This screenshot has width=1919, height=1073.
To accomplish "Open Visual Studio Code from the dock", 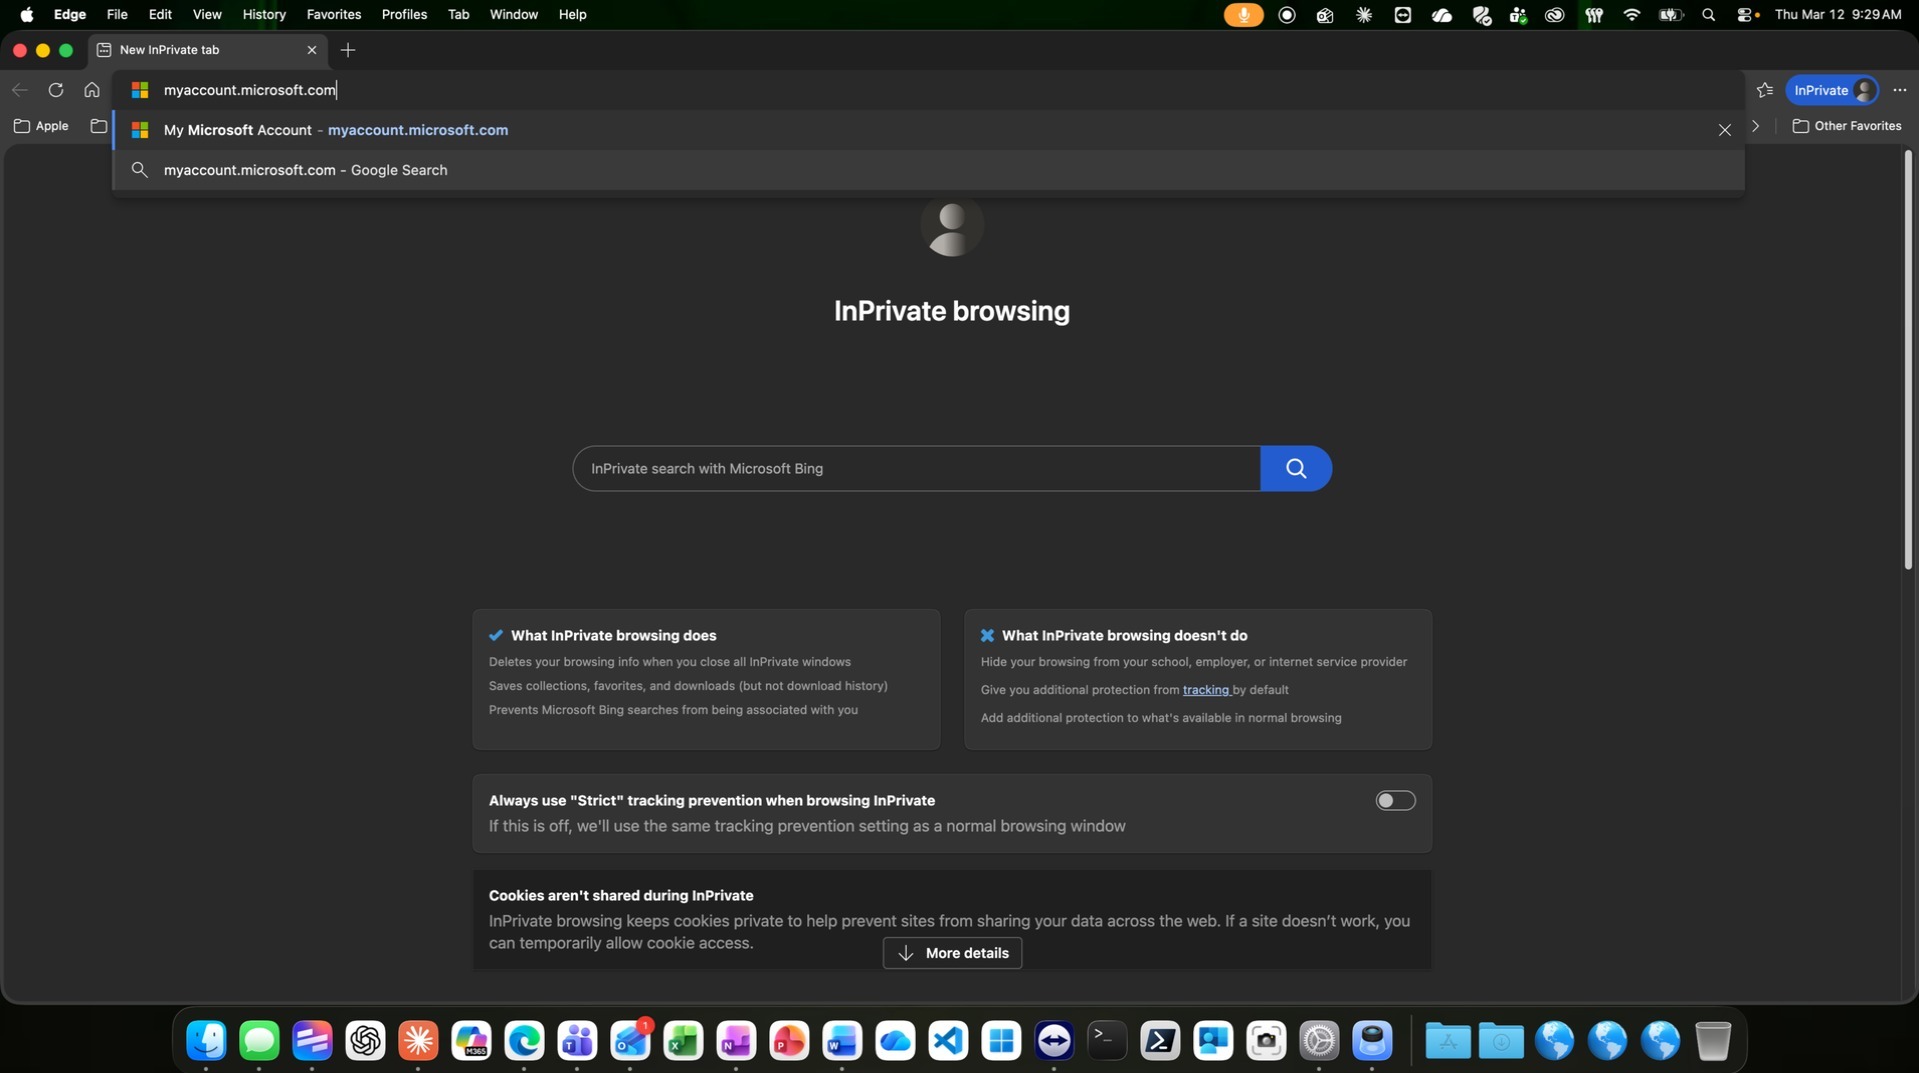I will 949,1041.
